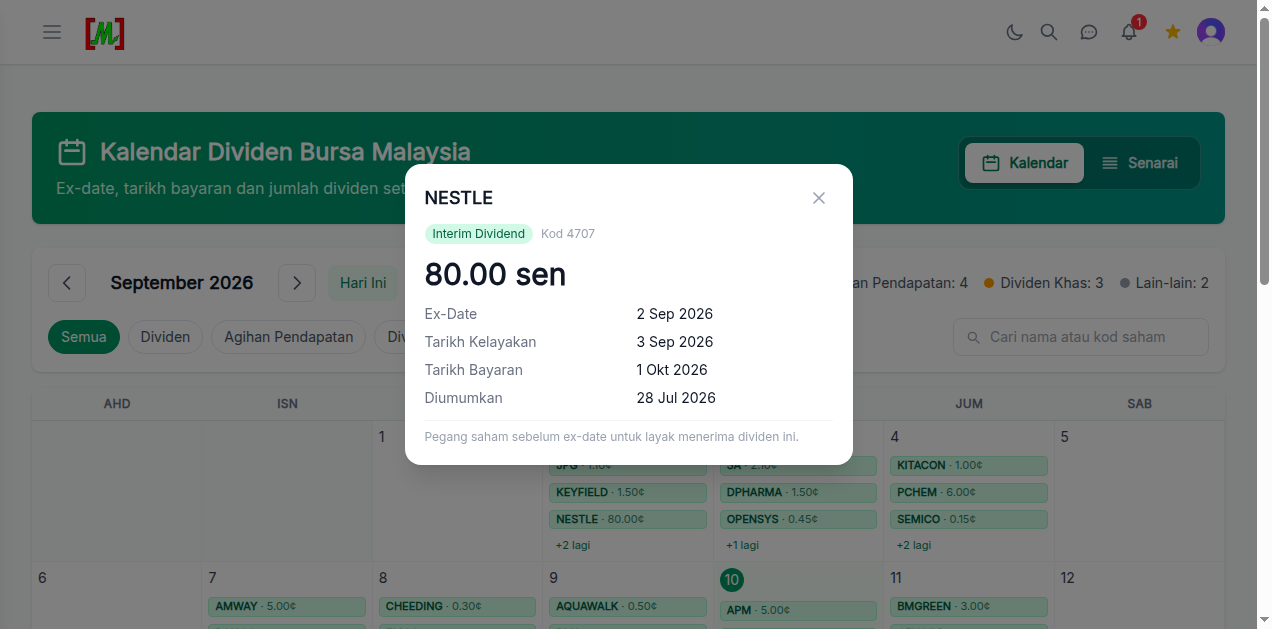The width and height of the screenshot is (1272, 629).
Task: Focus the stock name search field
Action: pyautogui.click(x=1081, y=337)
